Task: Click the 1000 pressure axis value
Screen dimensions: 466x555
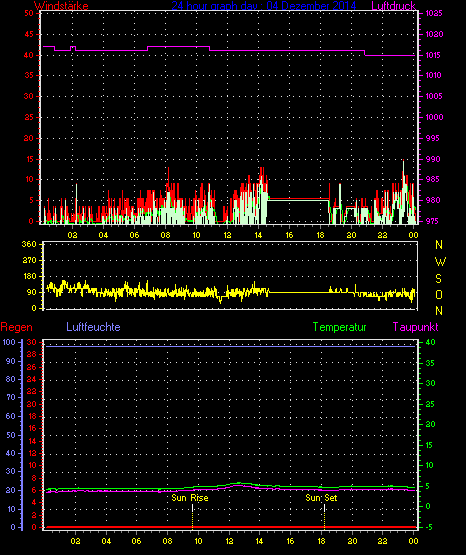Action: point(434,117)
